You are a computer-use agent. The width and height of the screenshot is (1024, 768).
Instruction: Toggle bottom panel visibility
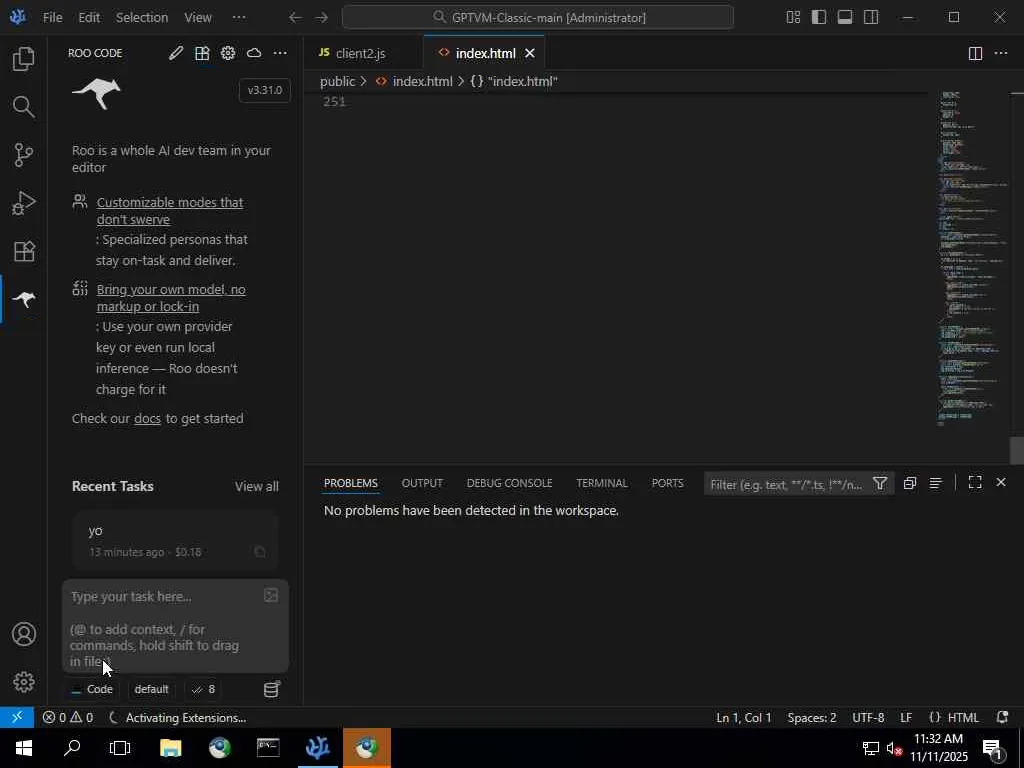[845, 18]
